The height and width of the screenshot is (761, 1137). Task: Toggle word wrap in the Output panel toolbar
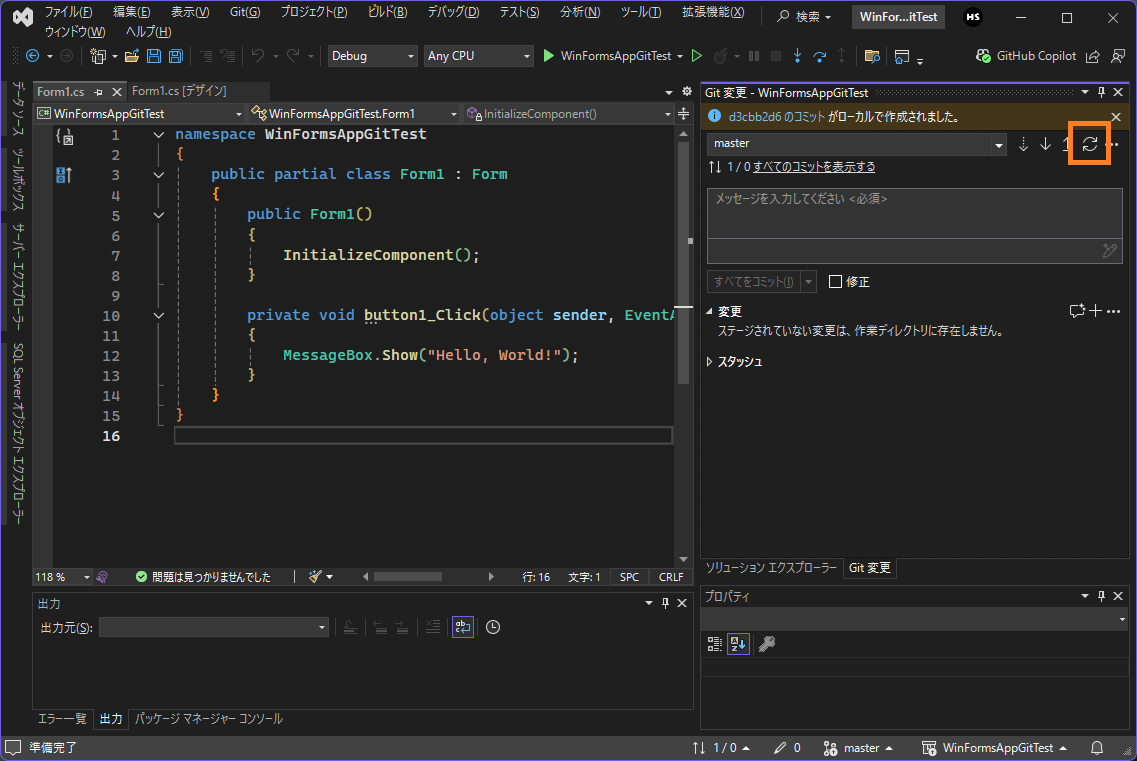click(462, 627)
